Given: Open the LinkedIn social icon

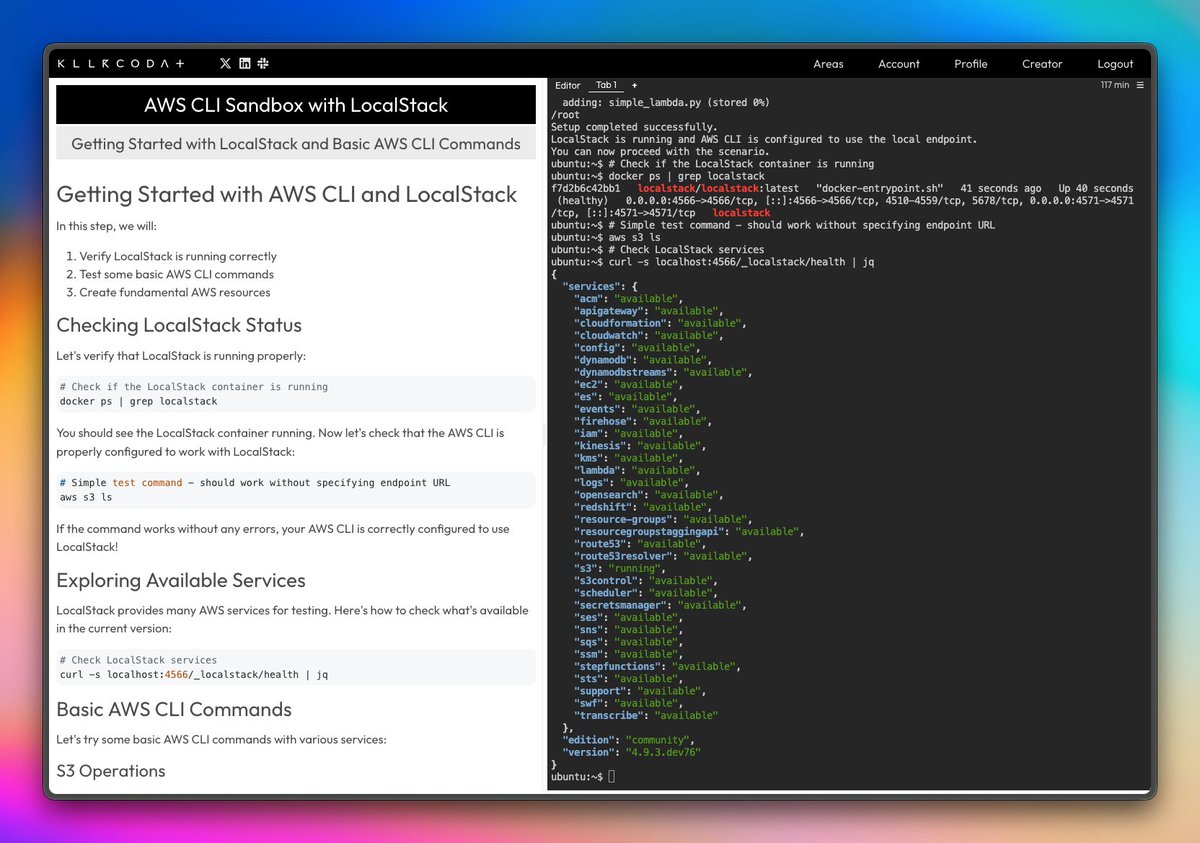Looking at the screenshot, I should (245, 63).
